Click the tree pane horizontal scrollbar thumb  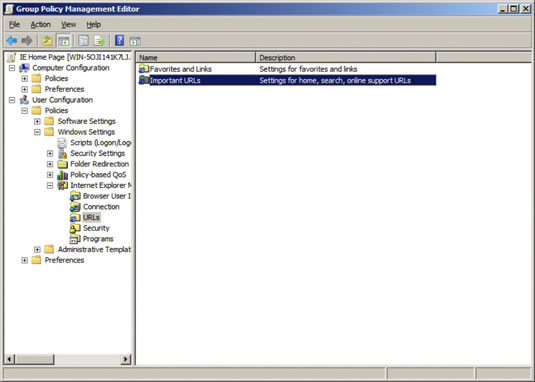click(34, 359)
